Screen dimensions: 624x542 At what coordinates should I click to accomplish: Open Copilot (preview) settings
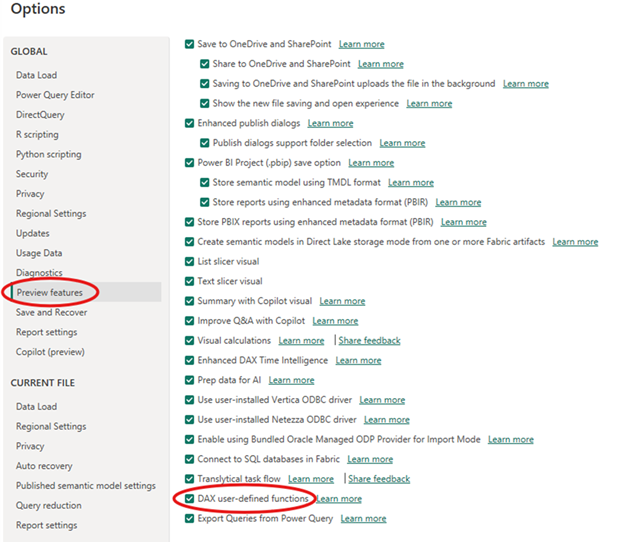(50, 352)
